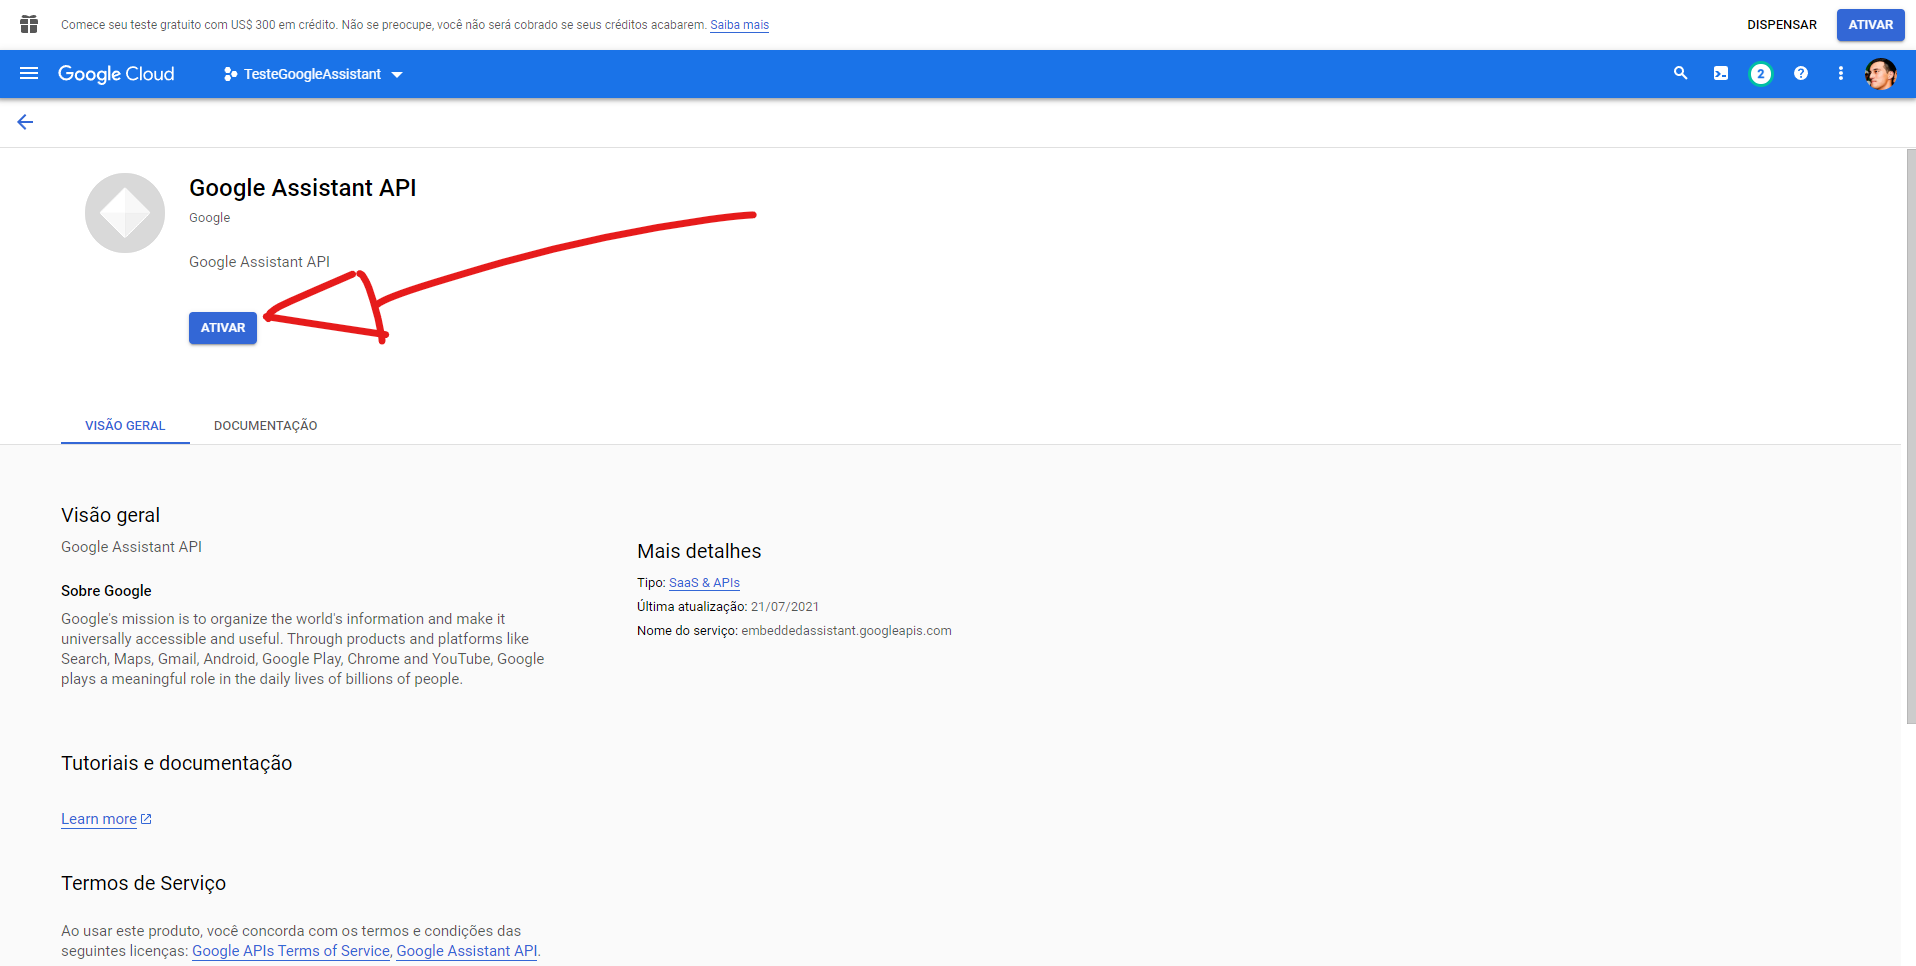Click ATIVAR to enable the Assistant API
The width and height of the screenshot is (1916, 966).
pyautogui.click(x=222, y=327)
